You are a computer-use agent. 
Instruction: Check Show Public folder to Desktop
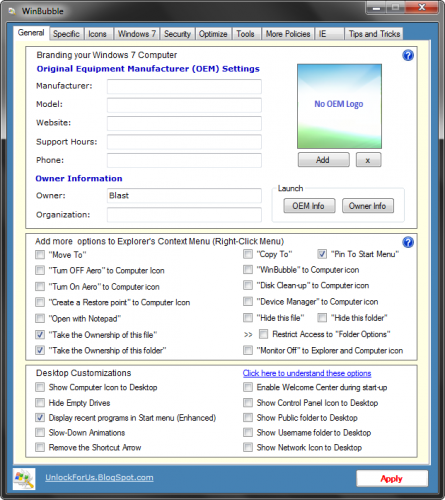coord(248,417)
